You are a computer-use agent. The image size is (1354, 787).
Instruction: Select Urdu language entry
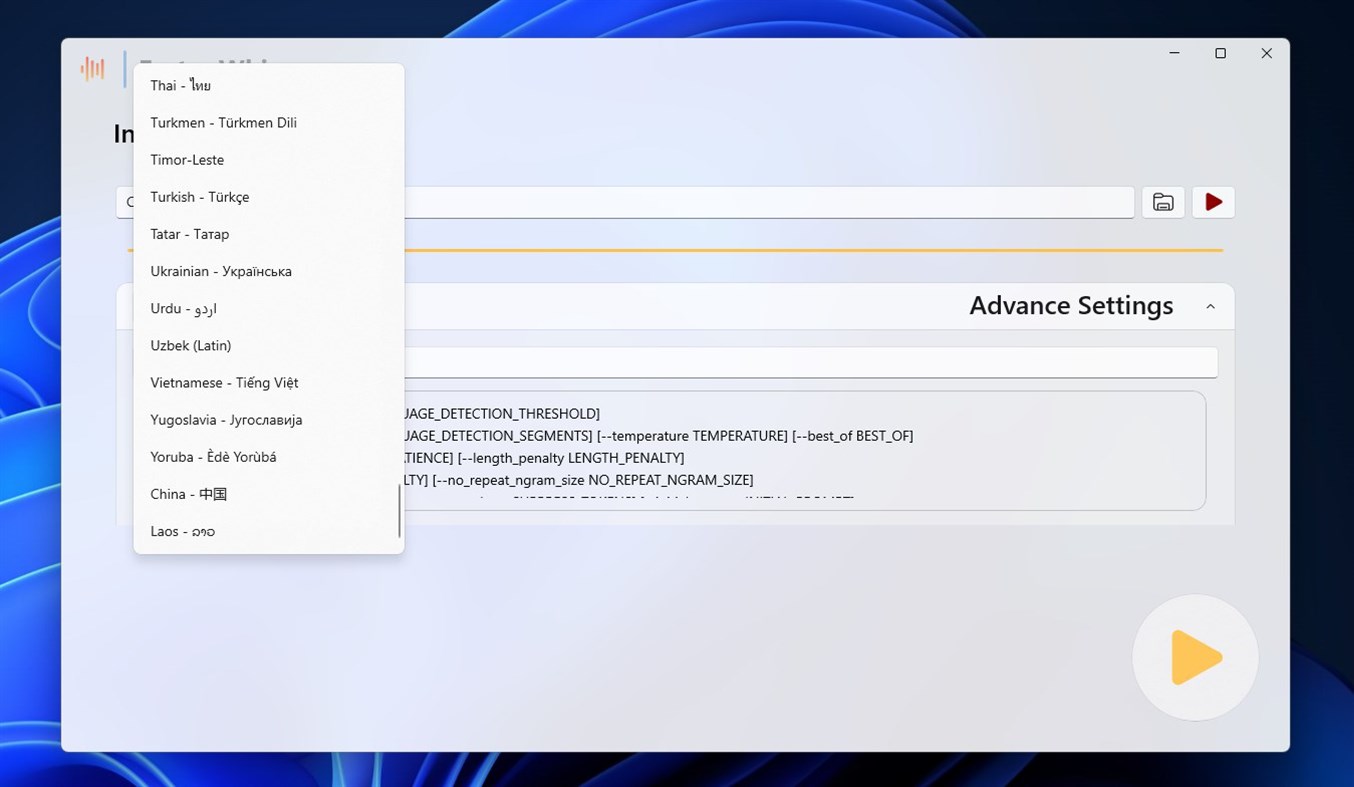click(268, 308)
